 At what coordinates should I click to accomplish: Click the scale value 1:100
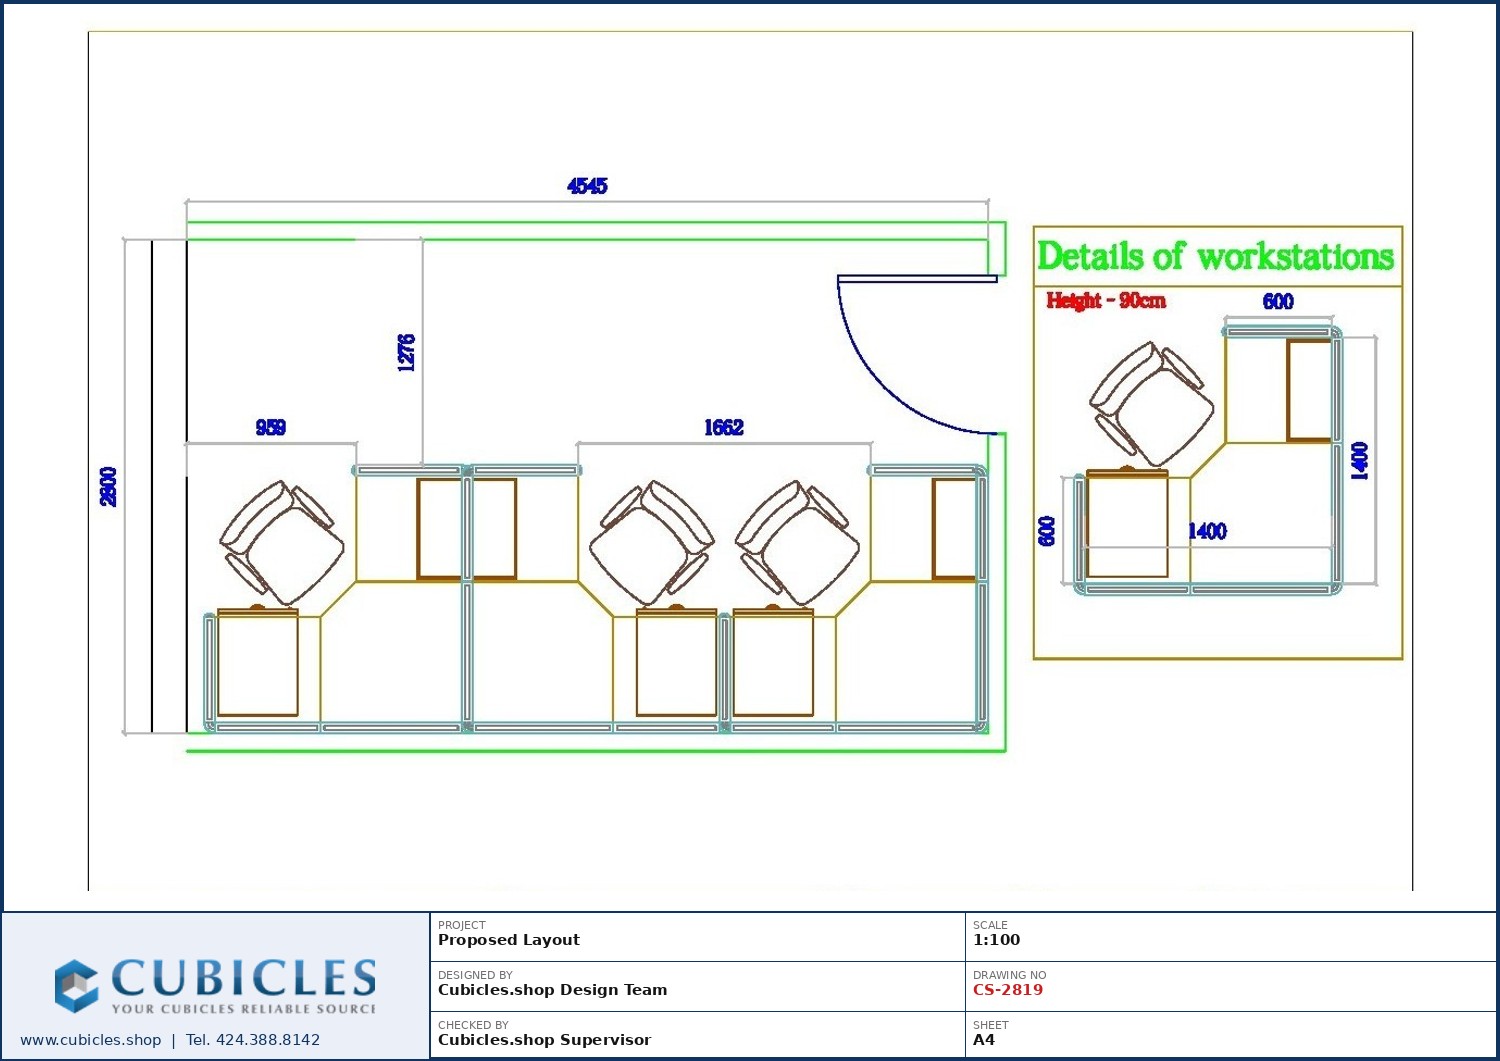pos(996,940)
